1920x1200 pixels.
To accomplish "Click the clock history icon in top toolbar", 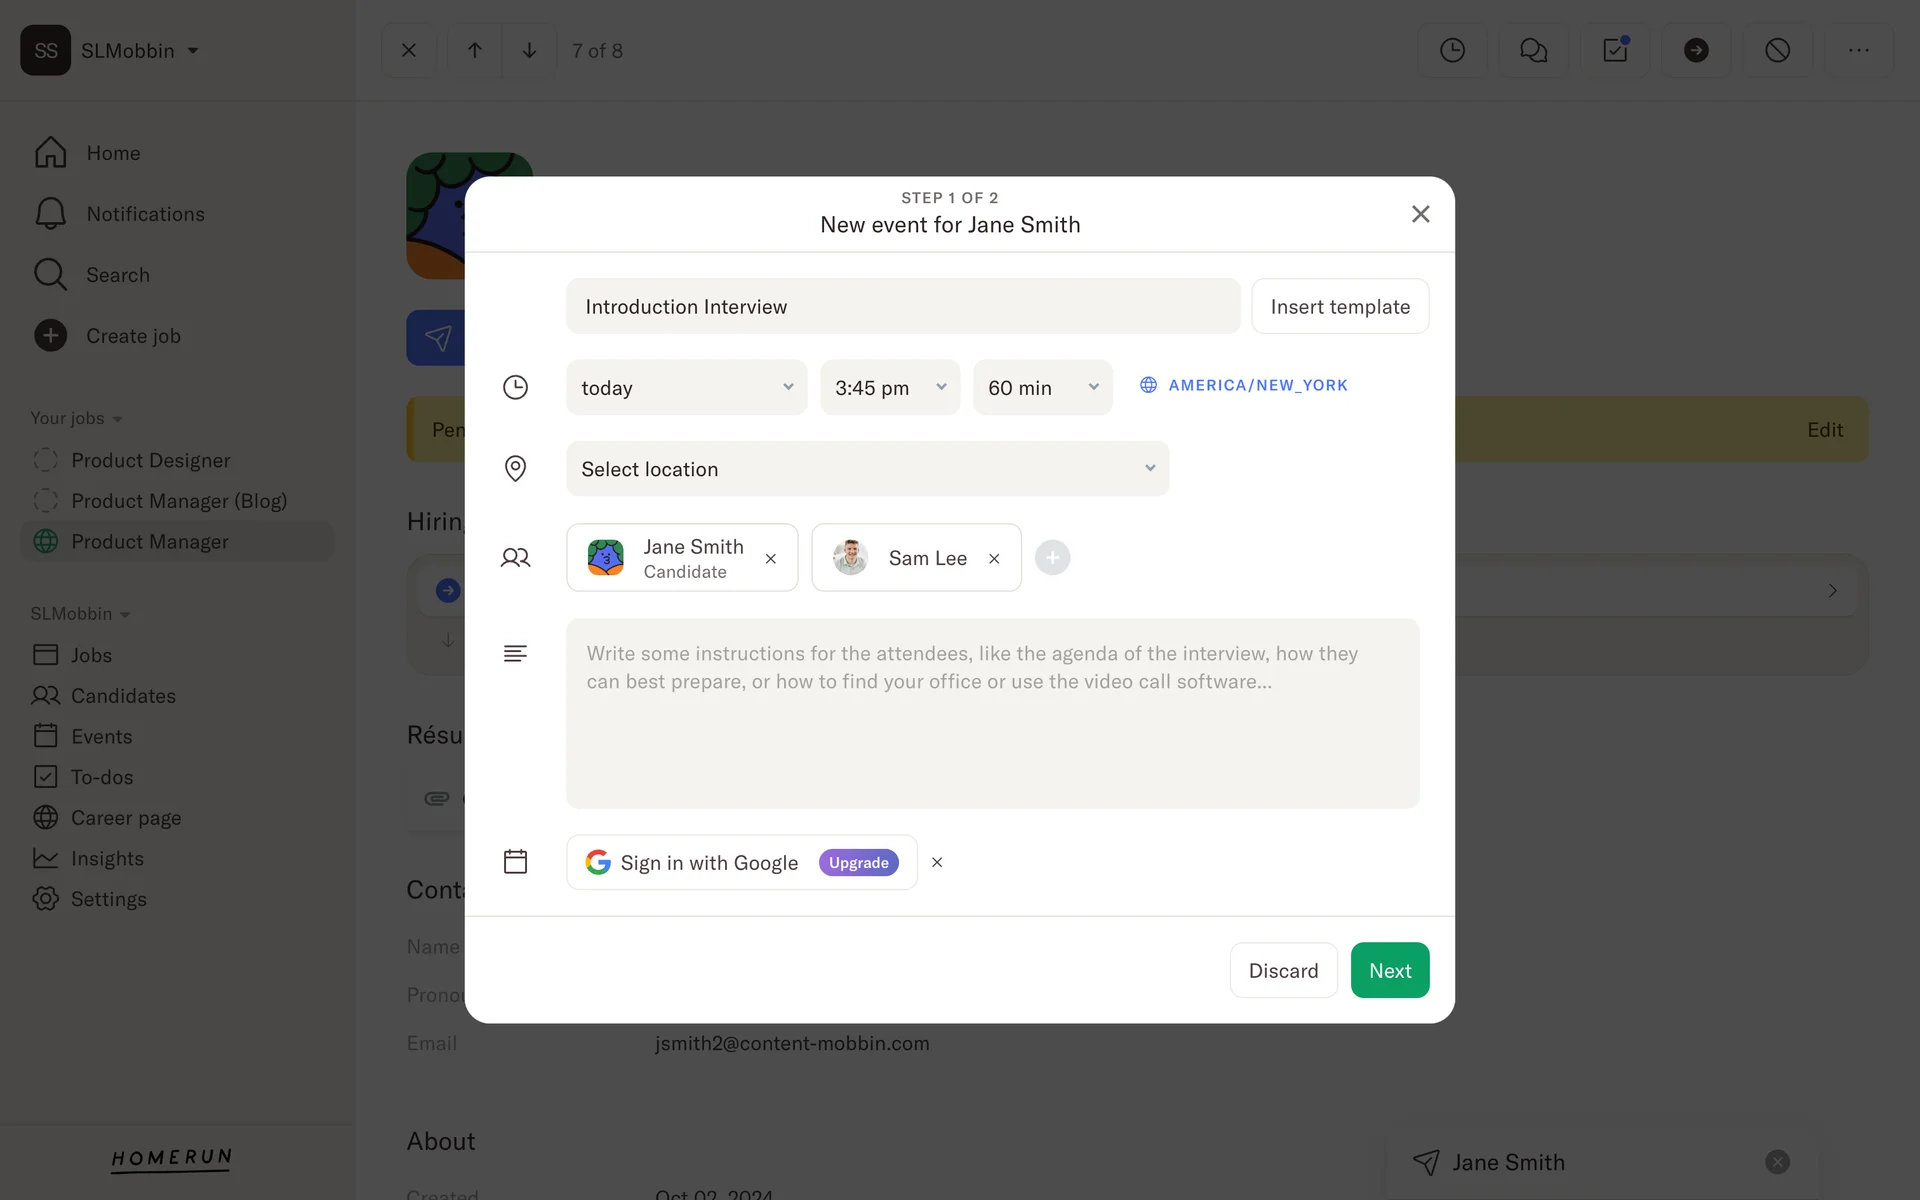I will tap(1452, 50).
